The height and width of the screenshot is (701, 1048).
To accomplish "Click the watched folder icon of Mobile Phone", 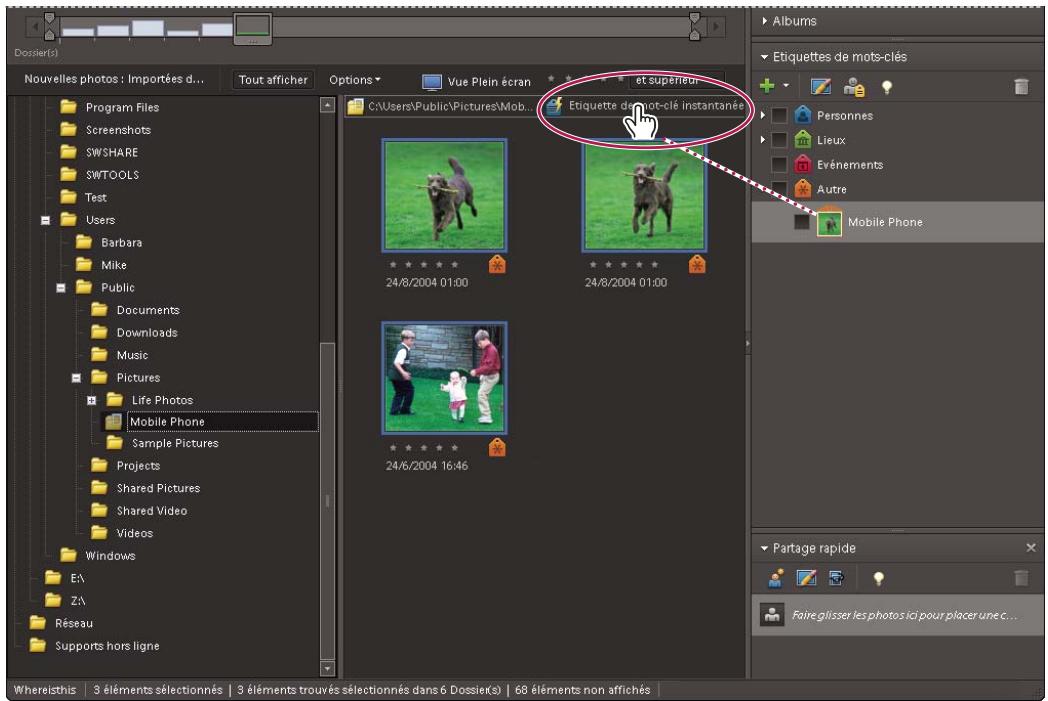I will pos(113,422).
